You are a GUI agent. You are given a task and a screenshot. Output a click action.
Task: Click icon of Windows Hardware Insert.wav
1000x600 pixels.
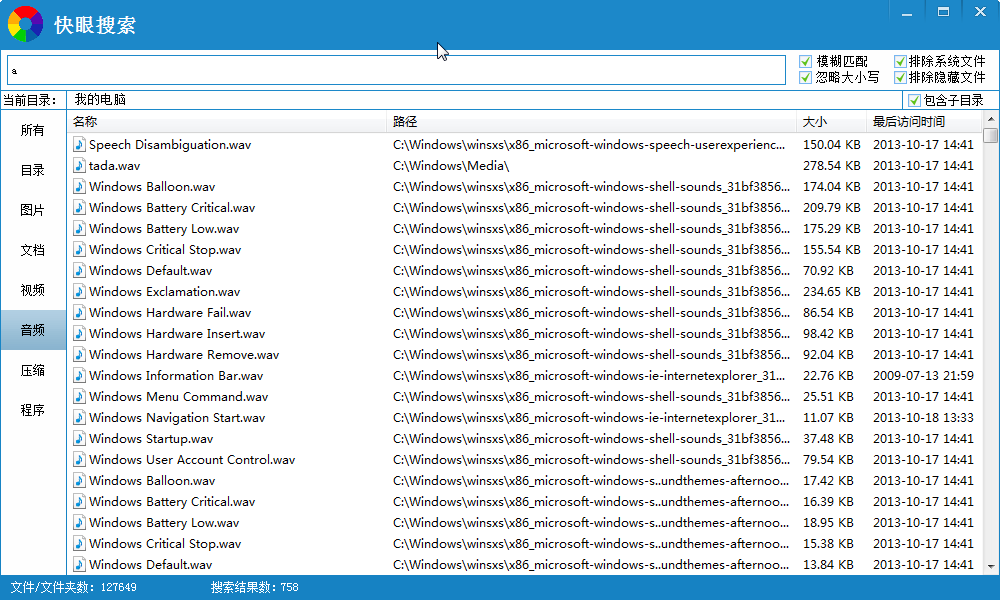(x=80, y=334)
